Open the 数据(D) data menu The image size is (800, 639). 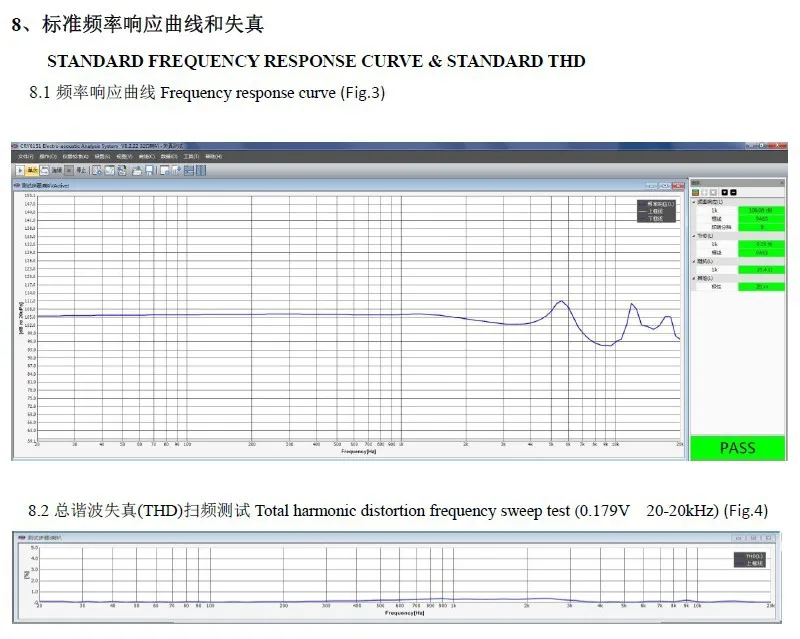pos(169,157)
